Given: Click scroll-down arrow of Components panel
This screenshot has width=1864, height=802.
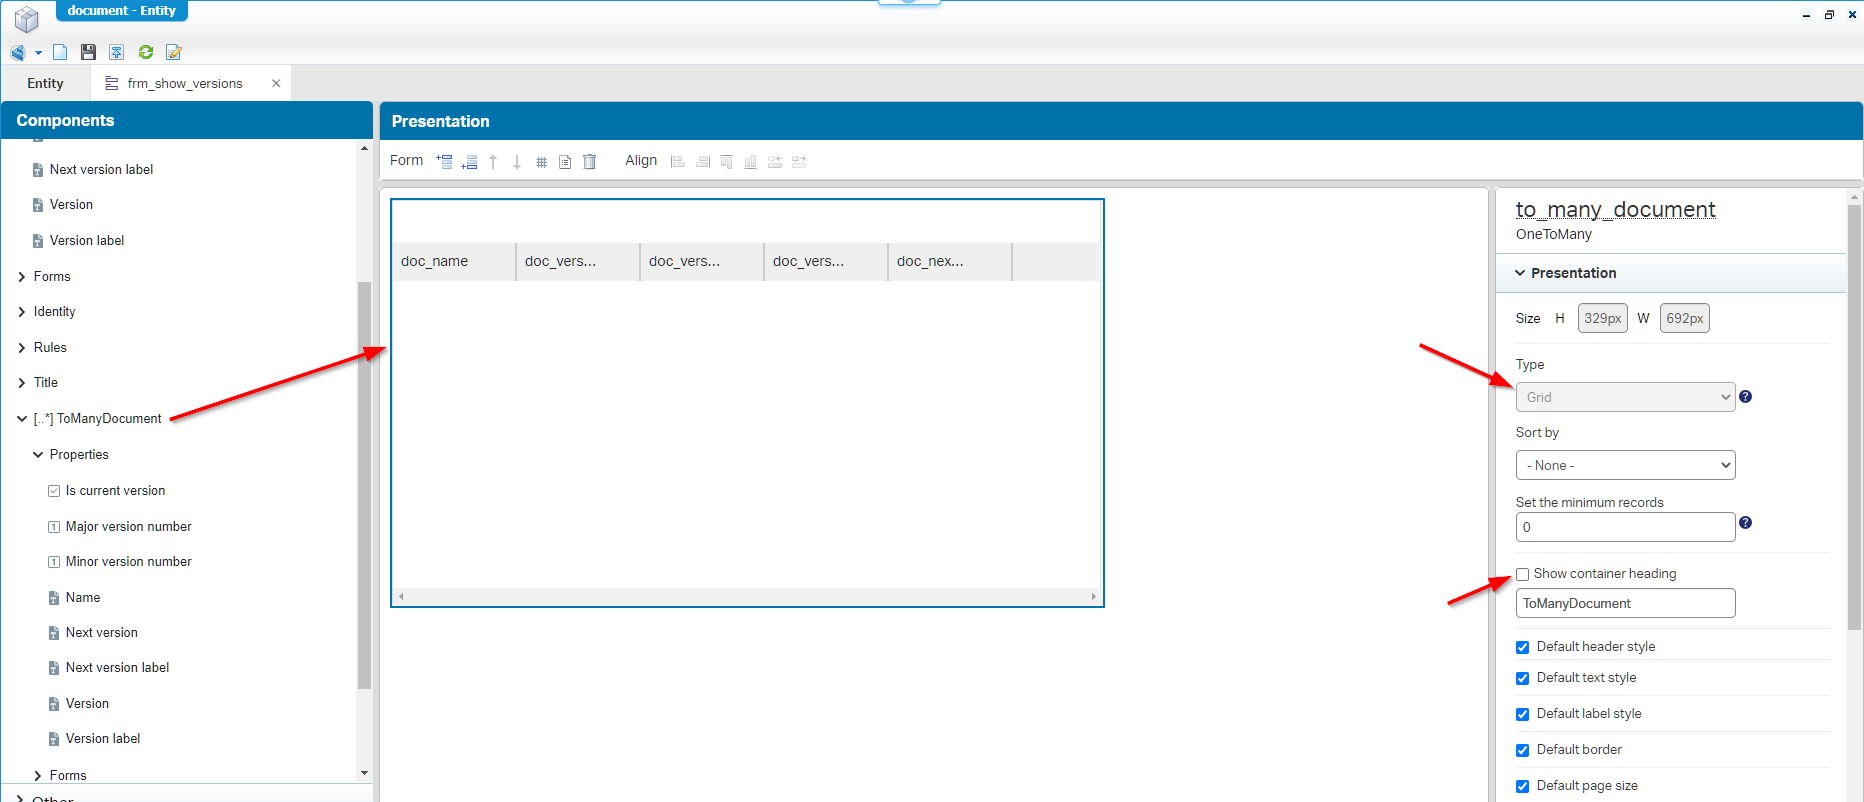Looking at the screenshot, I should click(x=364, y=773).
